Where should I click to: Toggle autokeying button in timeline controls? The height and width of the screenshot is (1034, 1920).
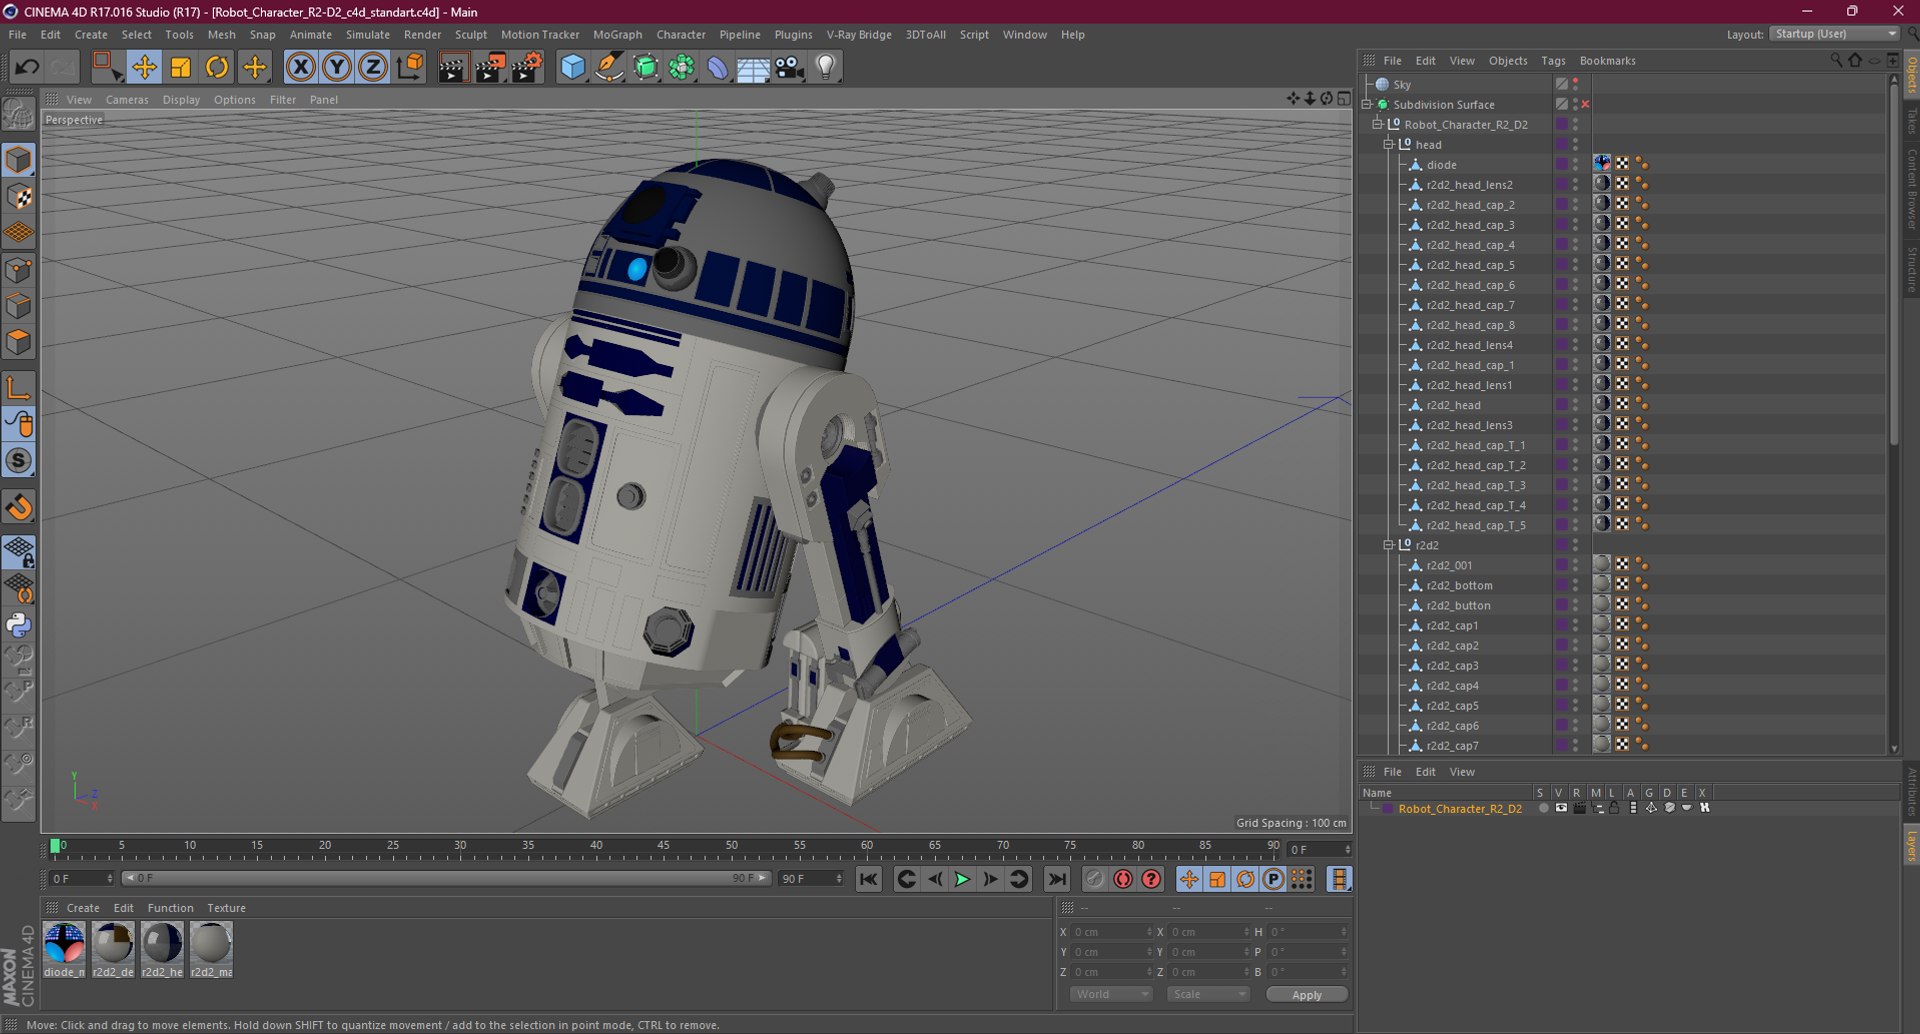point(1123,879)
